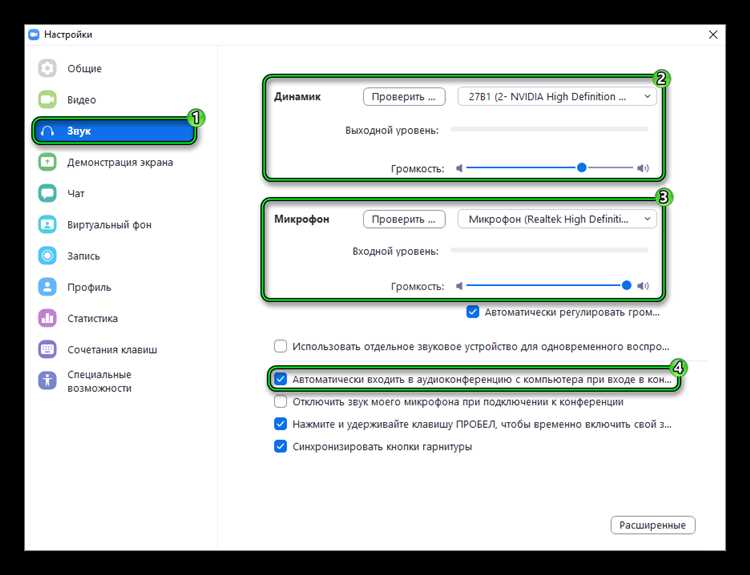Check Отключить звук моего микрофона checkbox

[x=280, y=401]
